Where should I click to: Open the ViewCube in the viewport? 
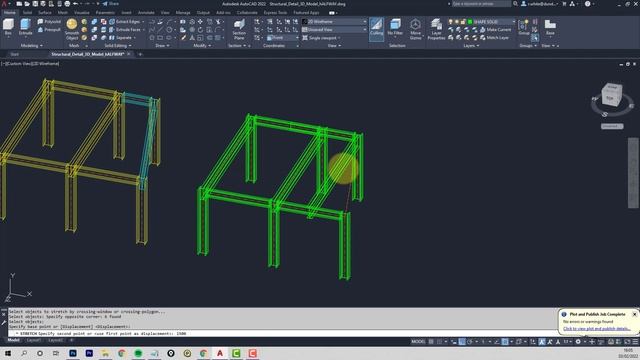point(612,95)
